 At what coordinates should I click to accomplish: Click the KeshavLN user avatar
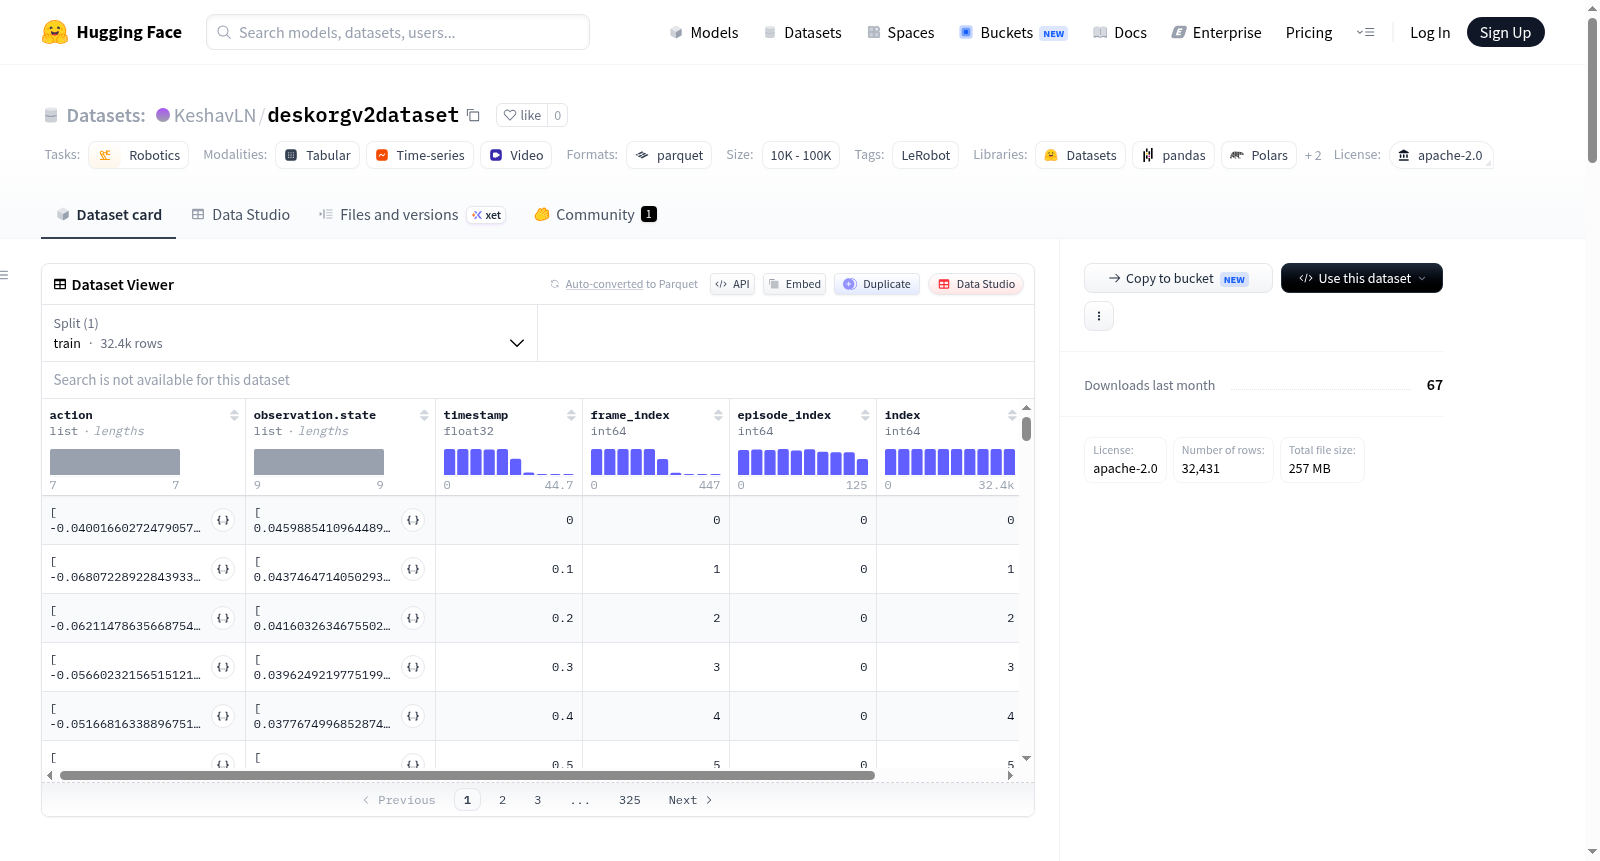163,115
